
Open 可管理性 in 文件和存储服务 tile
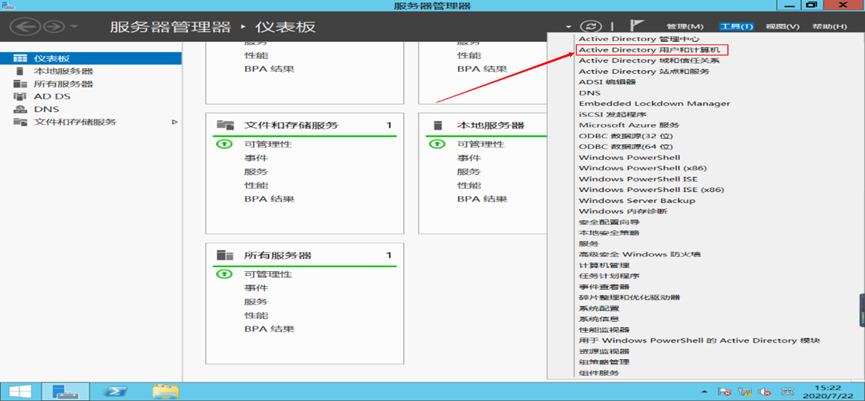[268, 145]
